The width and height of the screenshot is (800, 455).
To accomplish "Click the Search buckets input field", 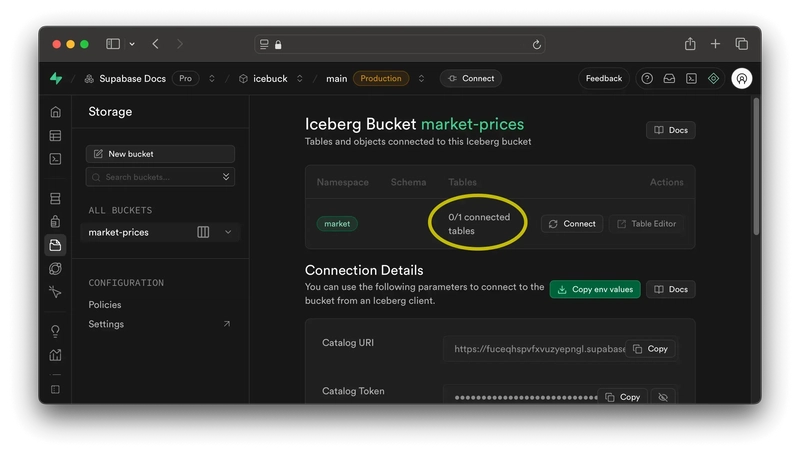I will pyautogui.click(x=160, y=177).
